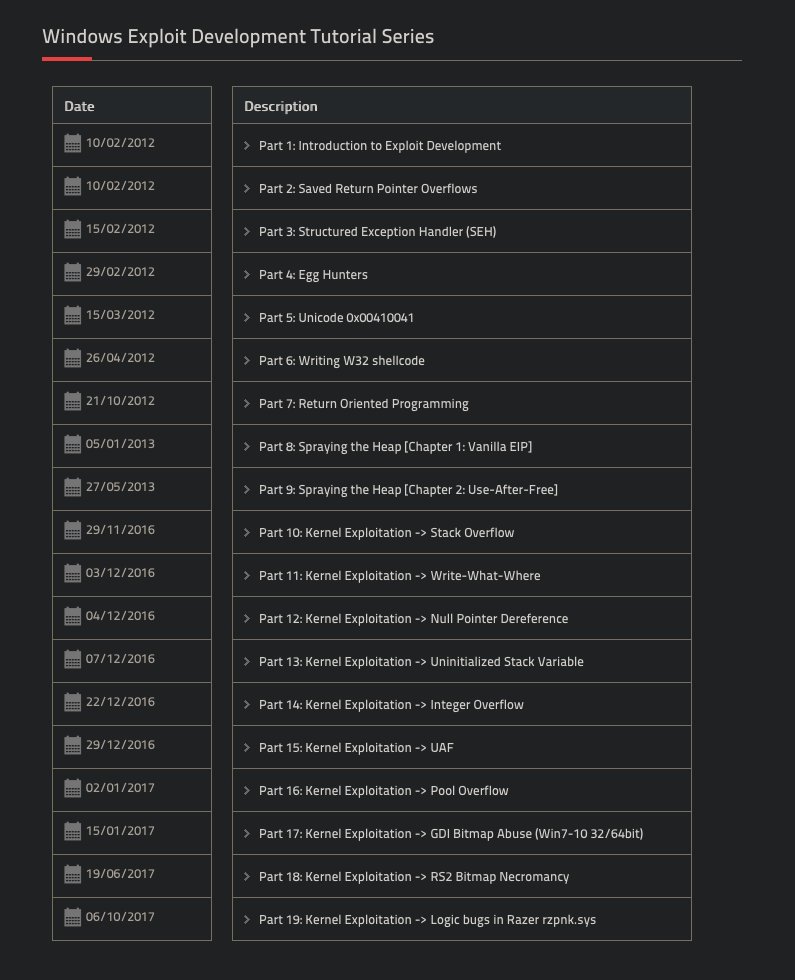Click calendar icon next to 15/03/2012
795x980 pixels.
[x=72, y=316]
